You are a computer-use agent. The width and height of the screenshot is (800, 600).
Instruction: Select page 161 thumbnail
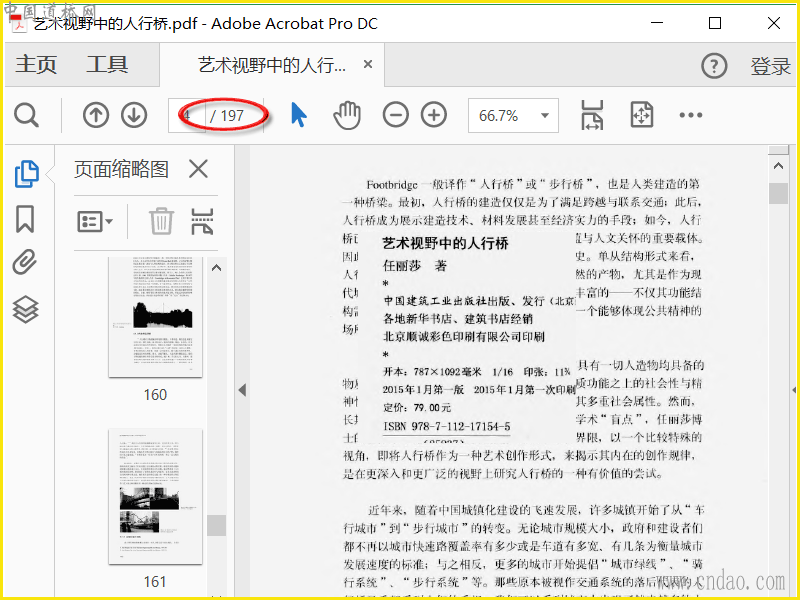coord(155,496)
